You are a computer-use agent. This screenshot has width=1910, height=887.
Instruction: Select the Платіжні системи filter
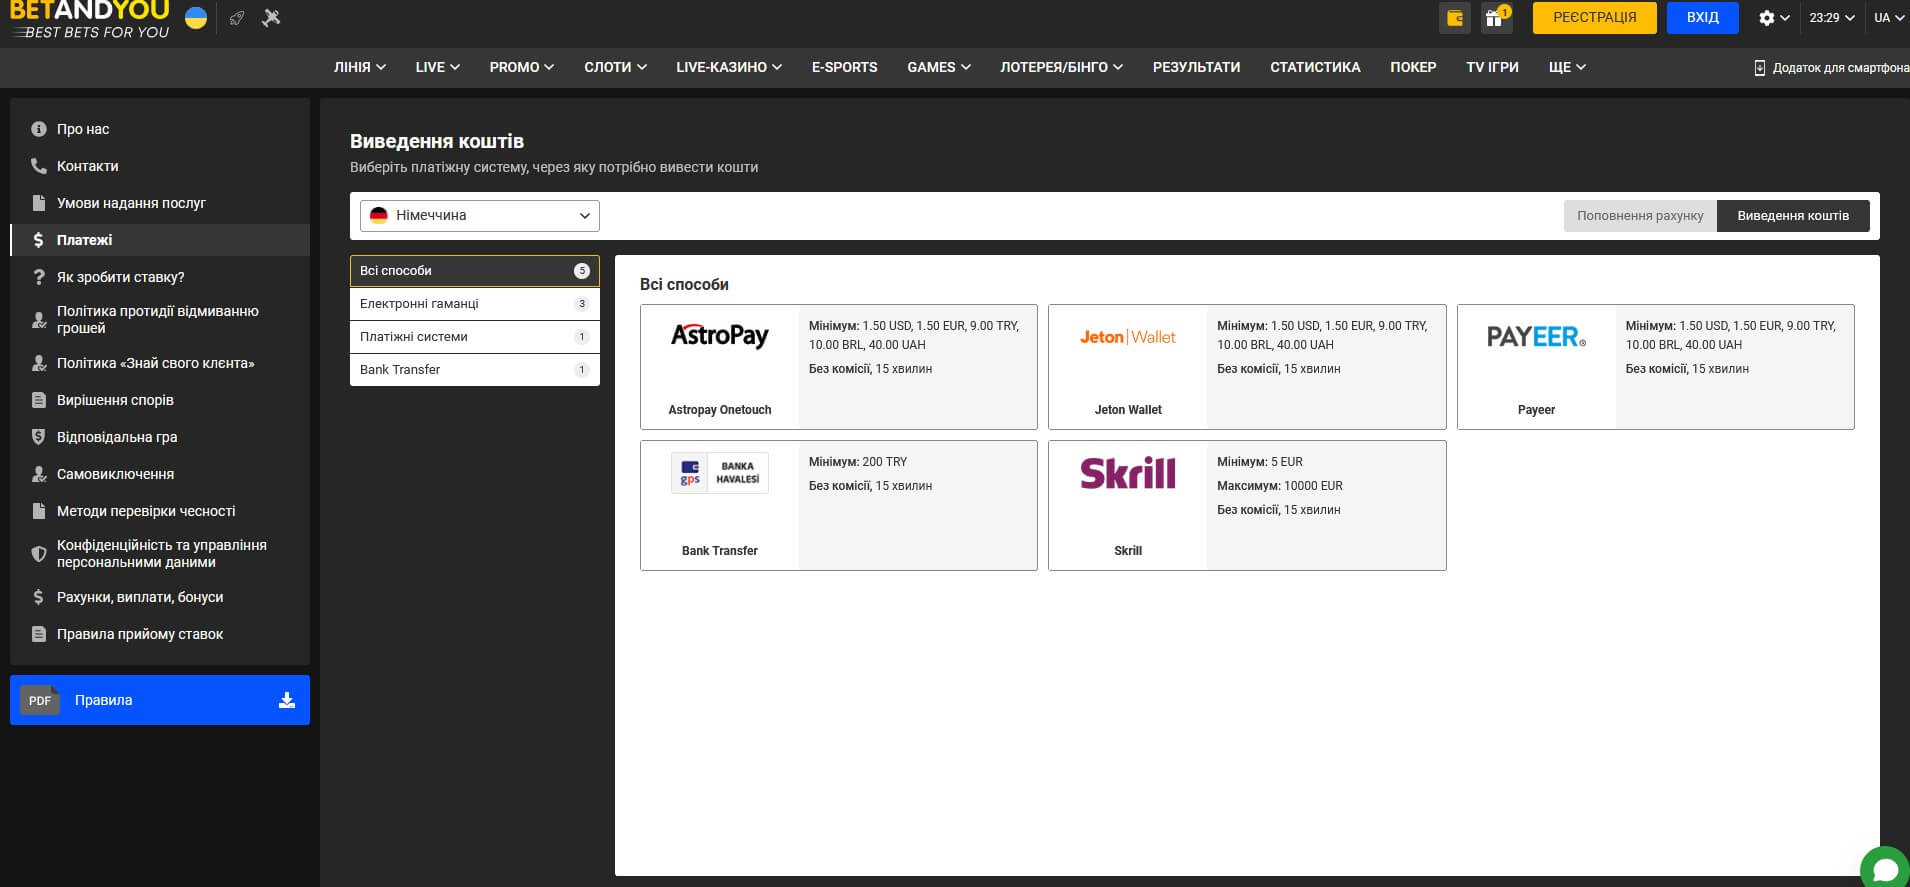coord(475,337)
